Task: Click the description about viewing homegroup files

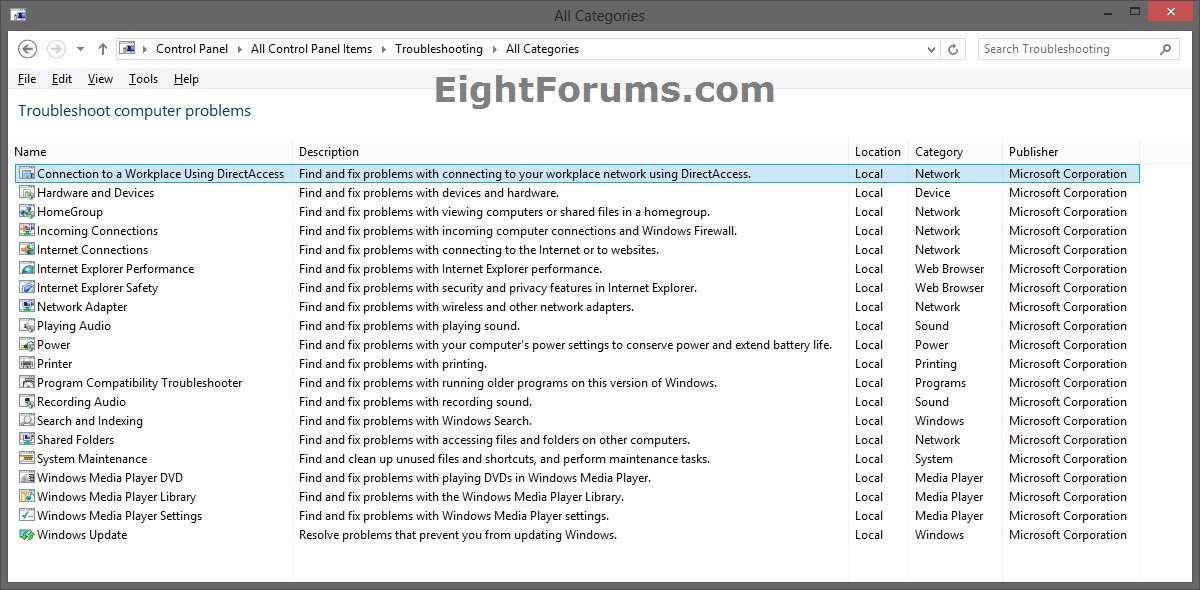Action: (x=504, y=212)
